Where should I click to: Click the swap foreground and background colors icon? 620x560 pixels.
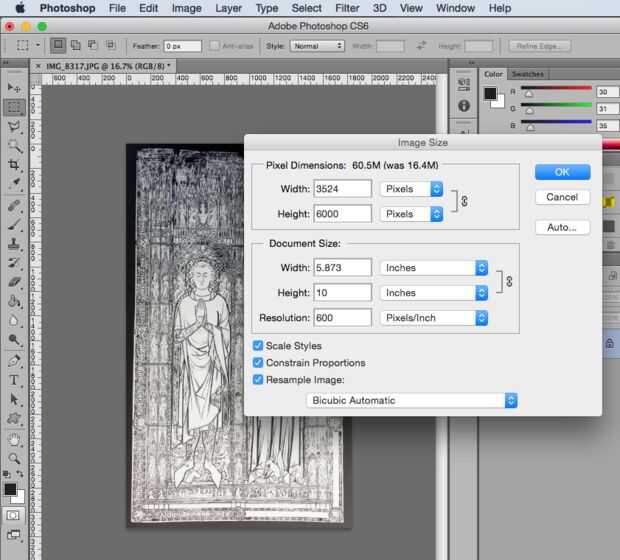tap(20, 474)
